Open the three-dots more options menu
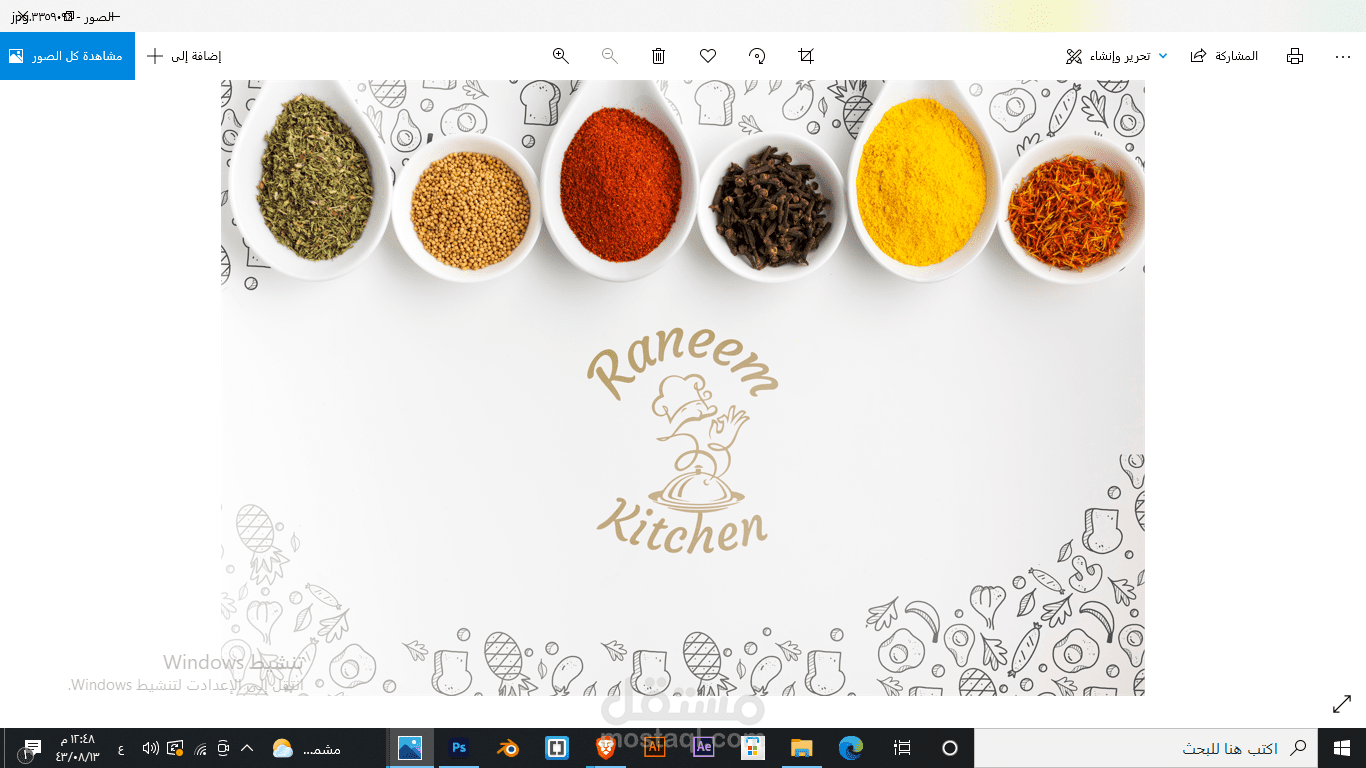 1343,56
